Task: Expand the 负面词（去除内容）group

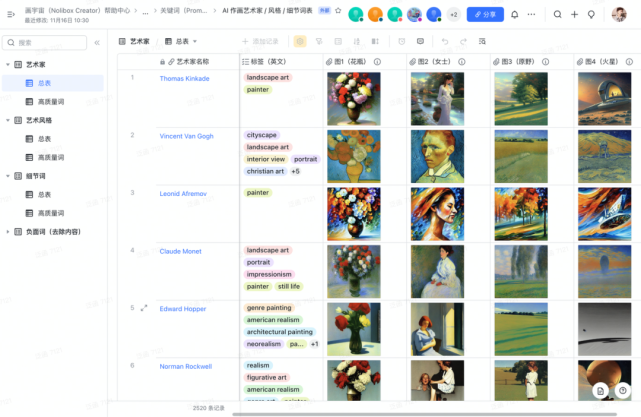Action: 8,232
